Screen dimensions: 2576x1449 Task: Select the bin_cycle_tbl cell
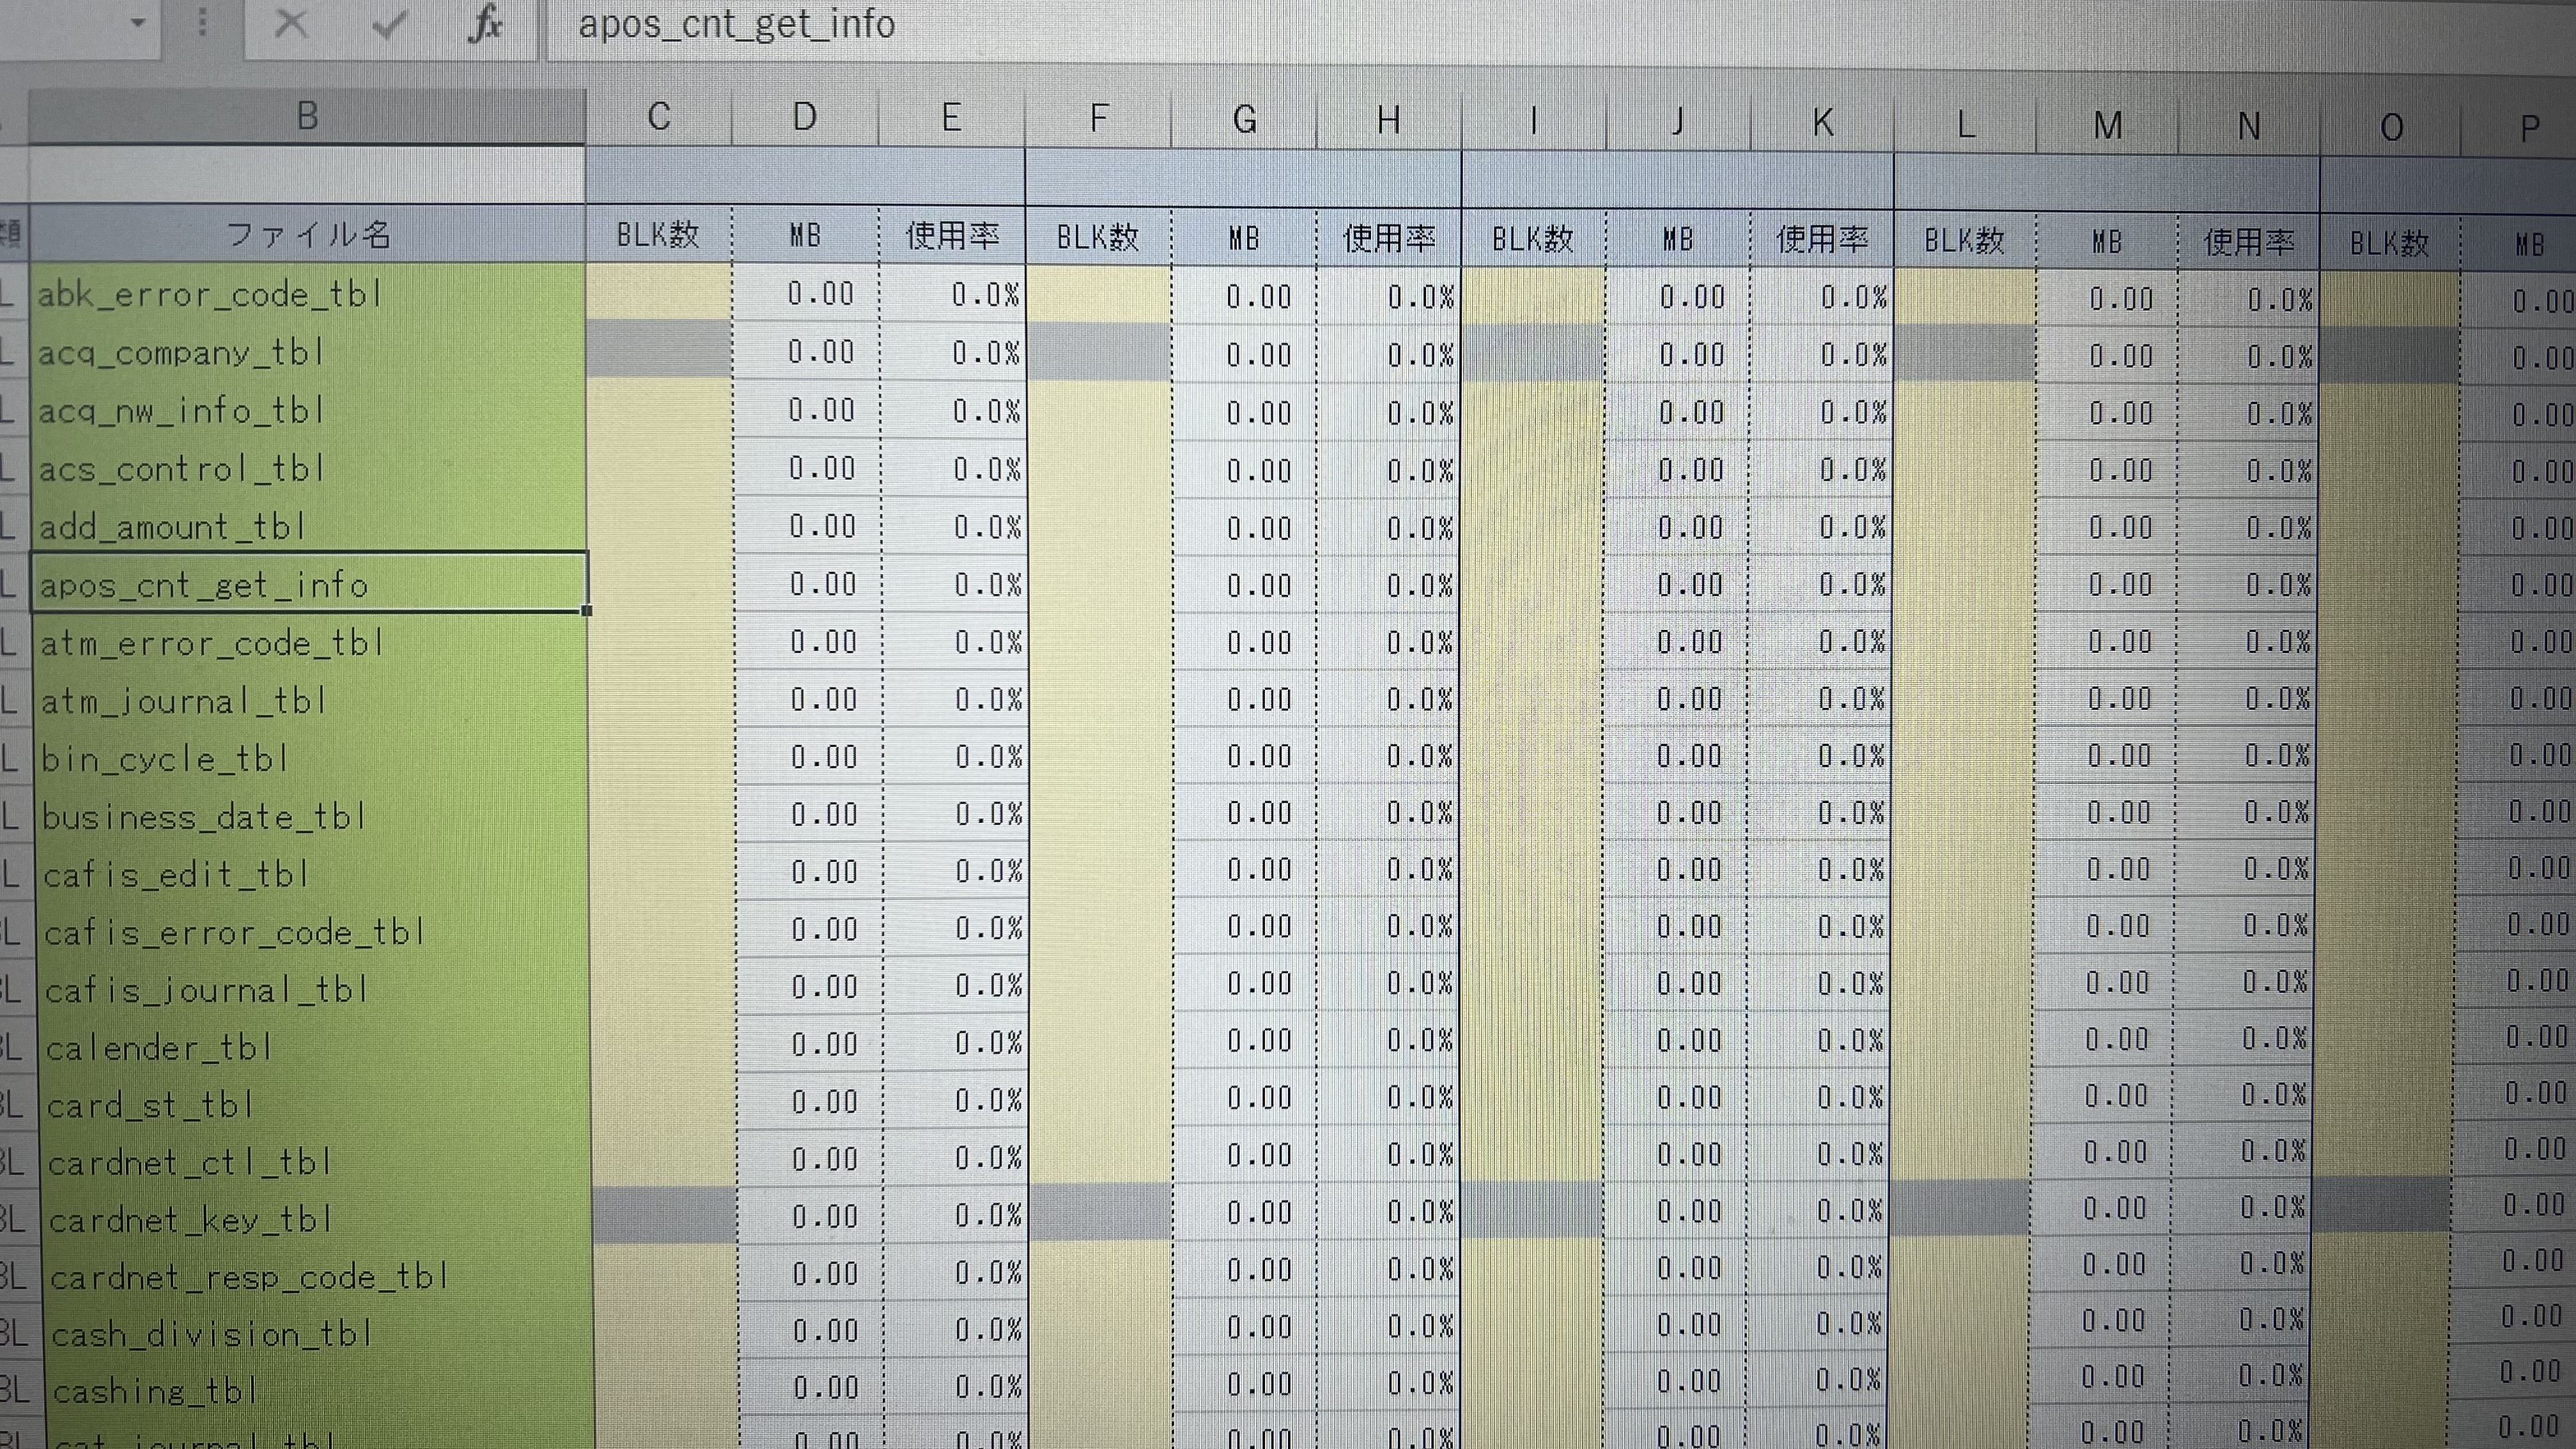tap(313, 758)
